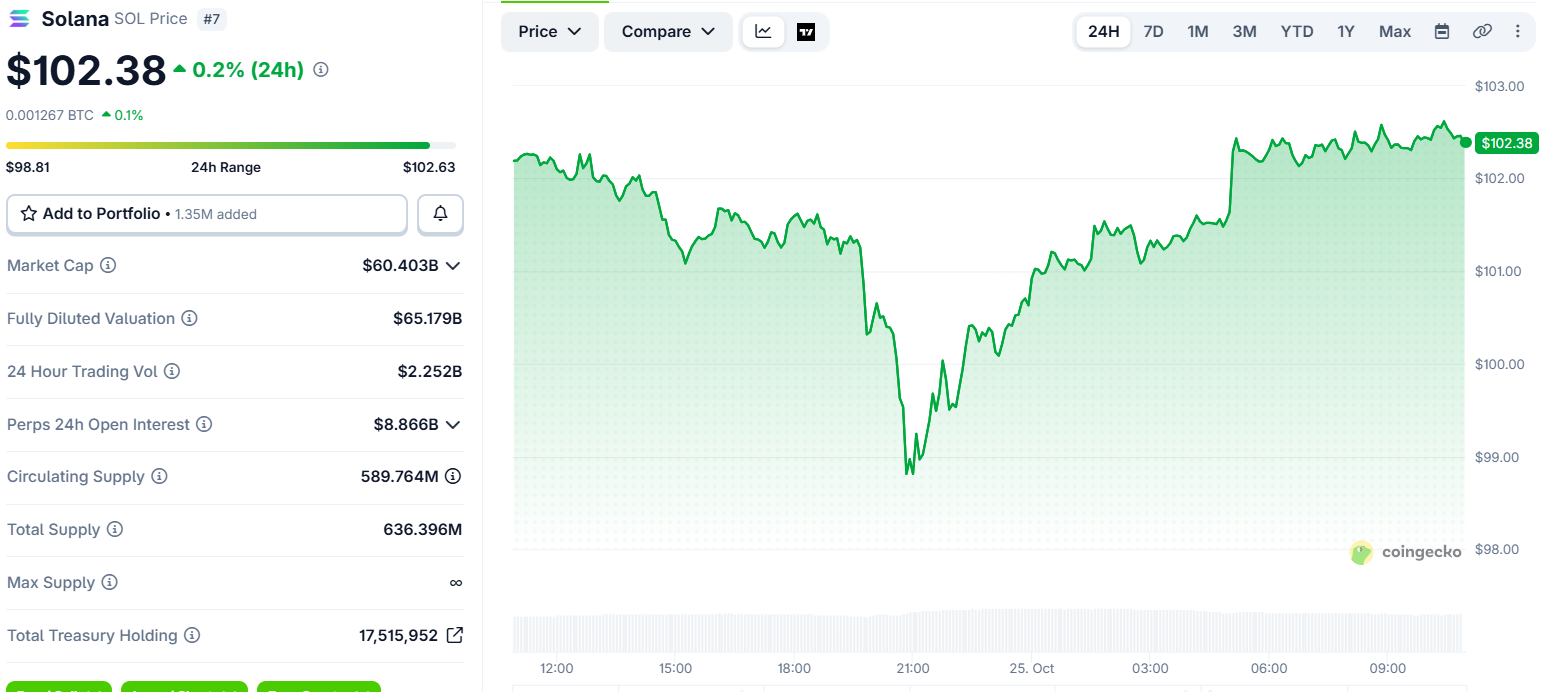Switch to TradingView chart icon

click(x=806, y=32)
